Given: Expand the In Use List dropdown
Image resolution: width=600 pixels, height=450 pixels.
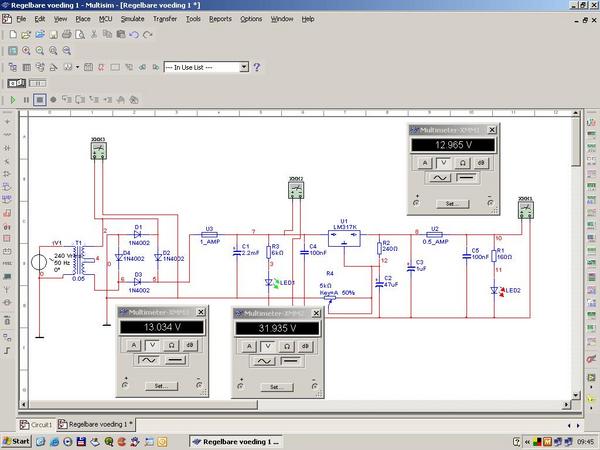Looking at the screenshot, I should click(244, 67).
